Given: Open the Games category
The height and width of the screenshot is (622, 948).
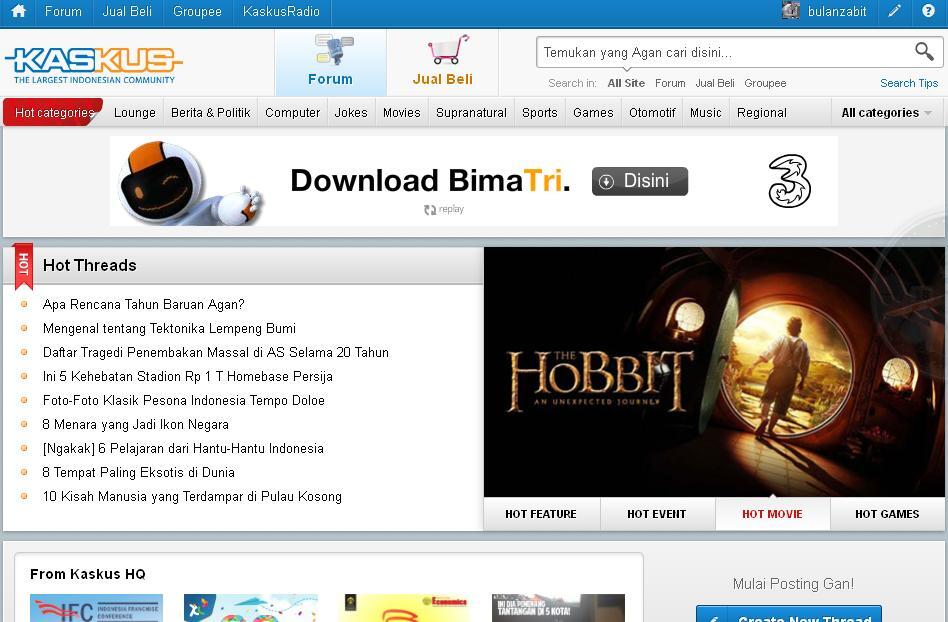Looking at the screenshot, I should (x=593, y=113).
